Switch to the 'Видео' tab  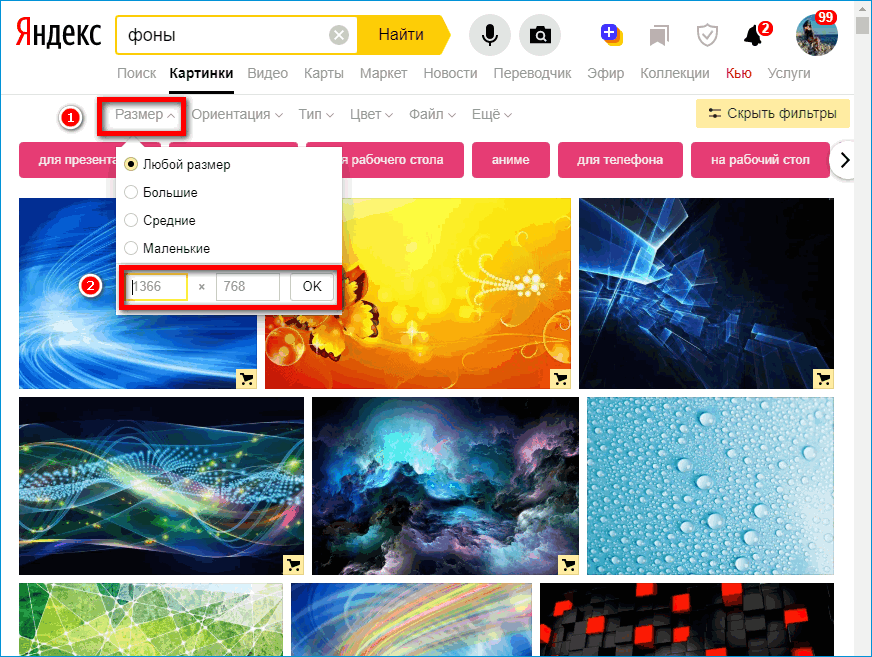pos(267,73)
